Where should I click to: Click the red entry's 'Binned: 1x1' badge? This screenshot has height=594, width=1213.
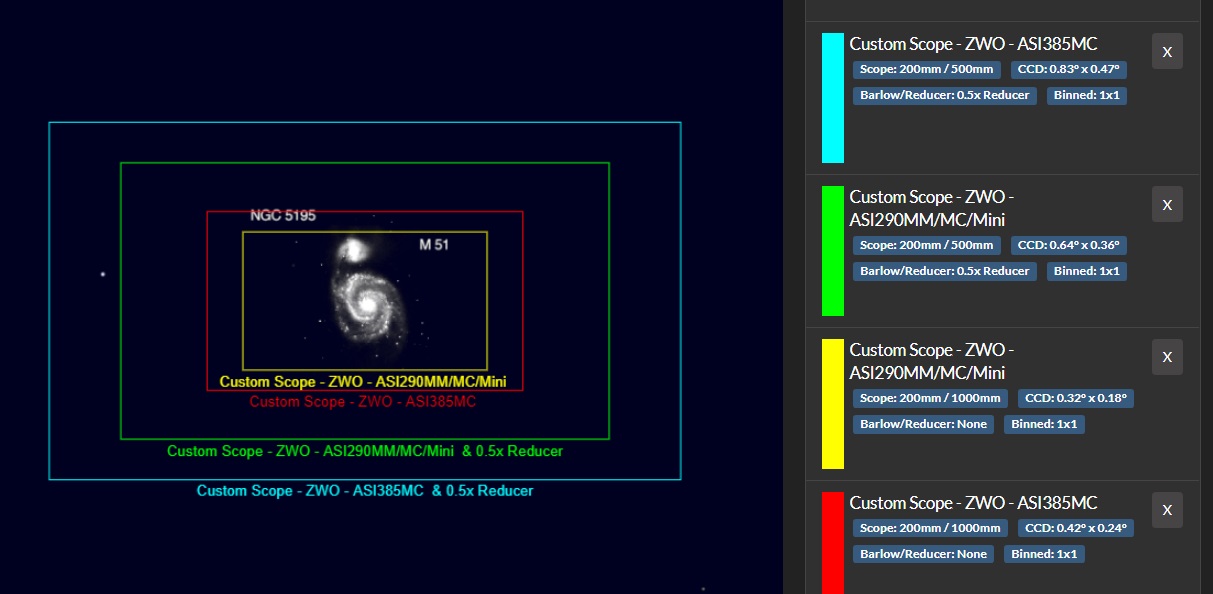point(1045,554)
